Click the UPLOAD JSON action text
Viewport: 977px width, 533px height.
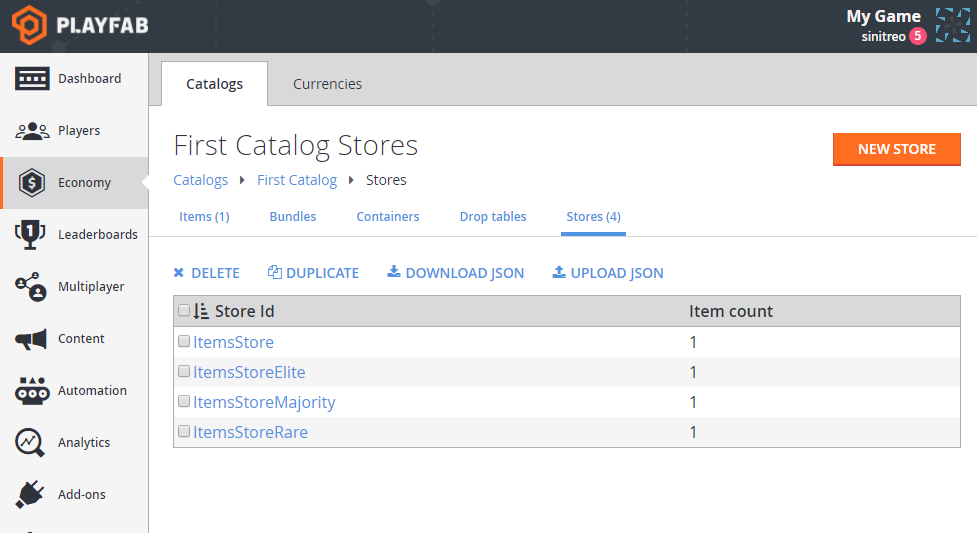pos(617,273)
